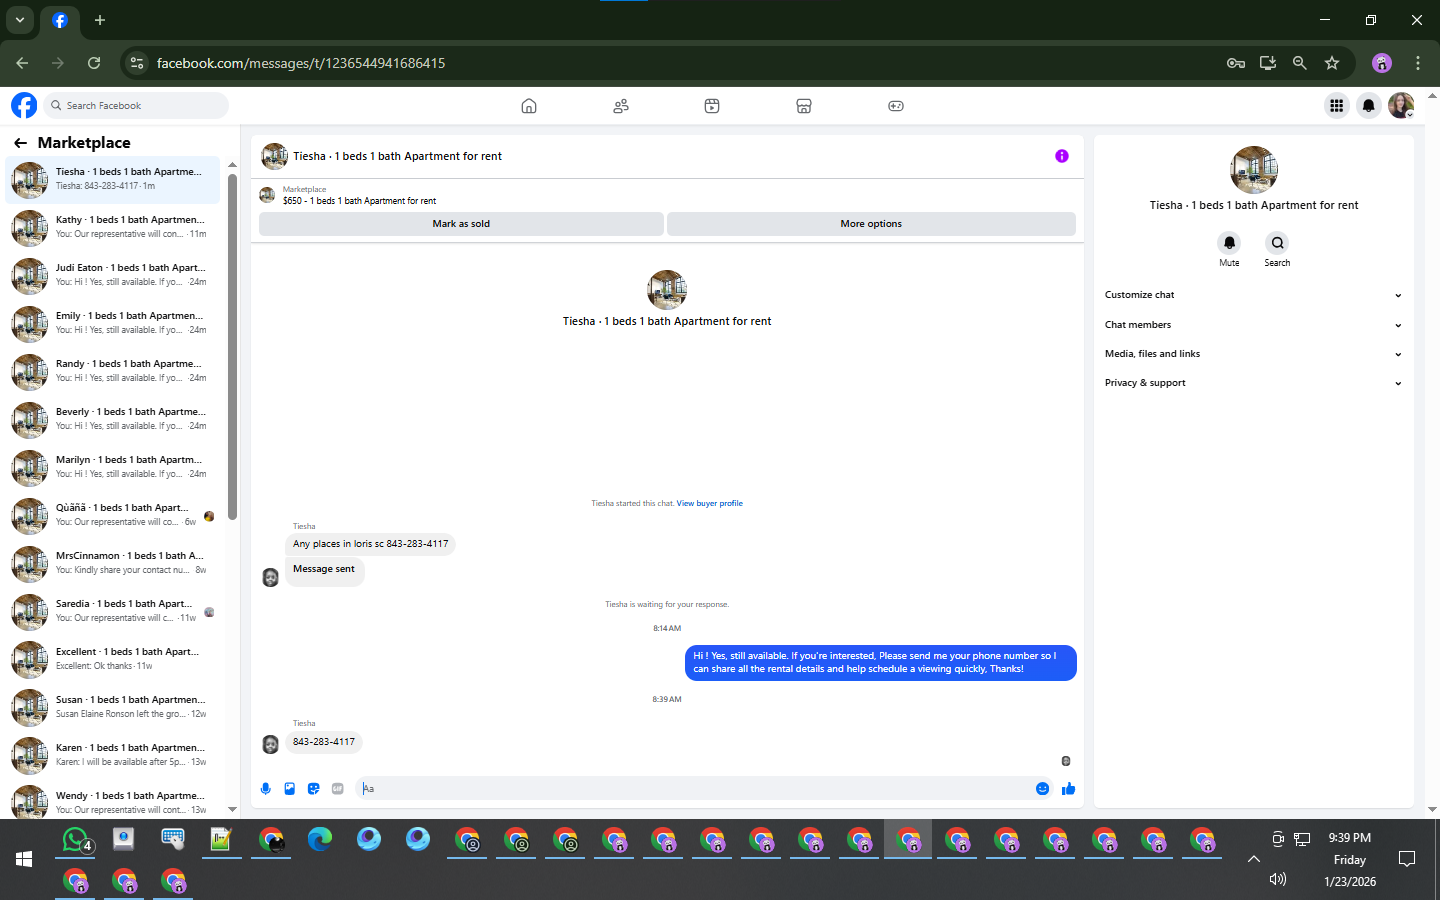Click the More options button
This screenshot has height=900, width=1440.
(x=871, y=224)
